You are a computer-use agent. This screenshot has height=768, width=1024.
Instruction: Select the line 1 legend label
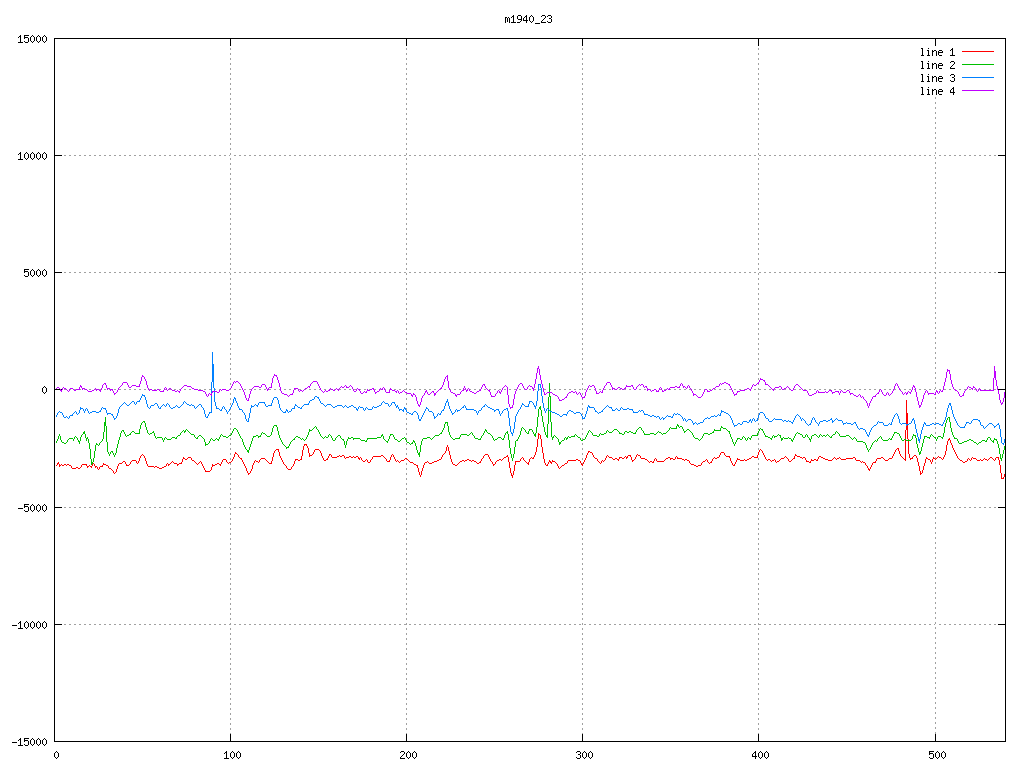937,52
